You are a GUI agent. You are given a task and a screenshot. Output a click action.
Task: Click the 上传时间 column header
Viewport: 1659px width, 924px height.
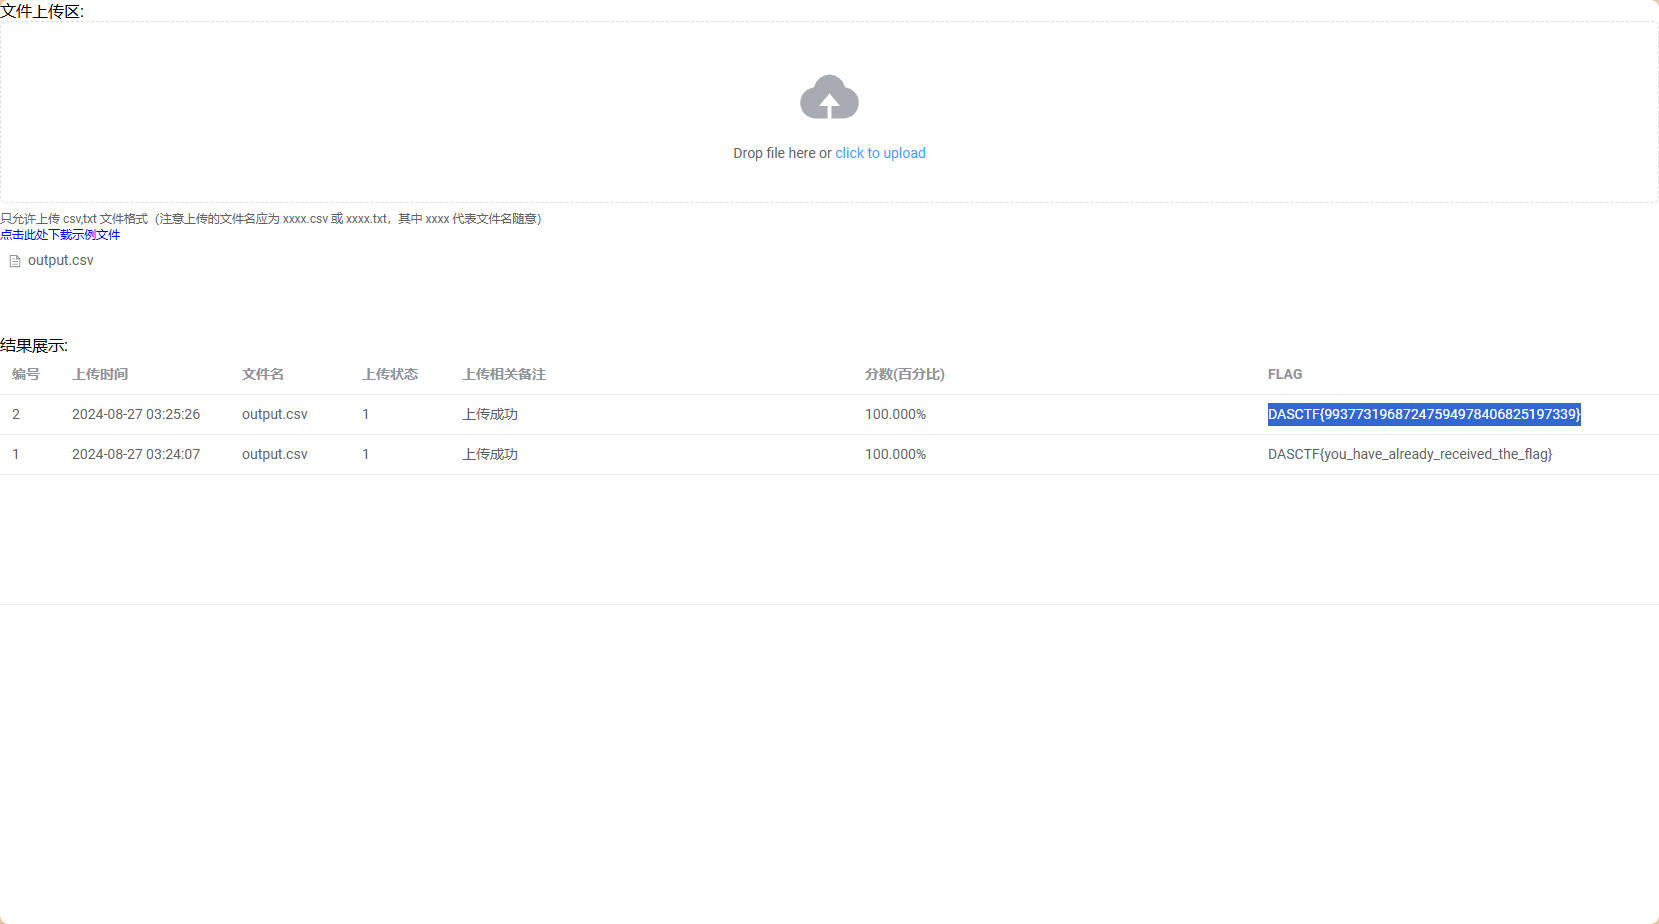(x=100, y=374)
